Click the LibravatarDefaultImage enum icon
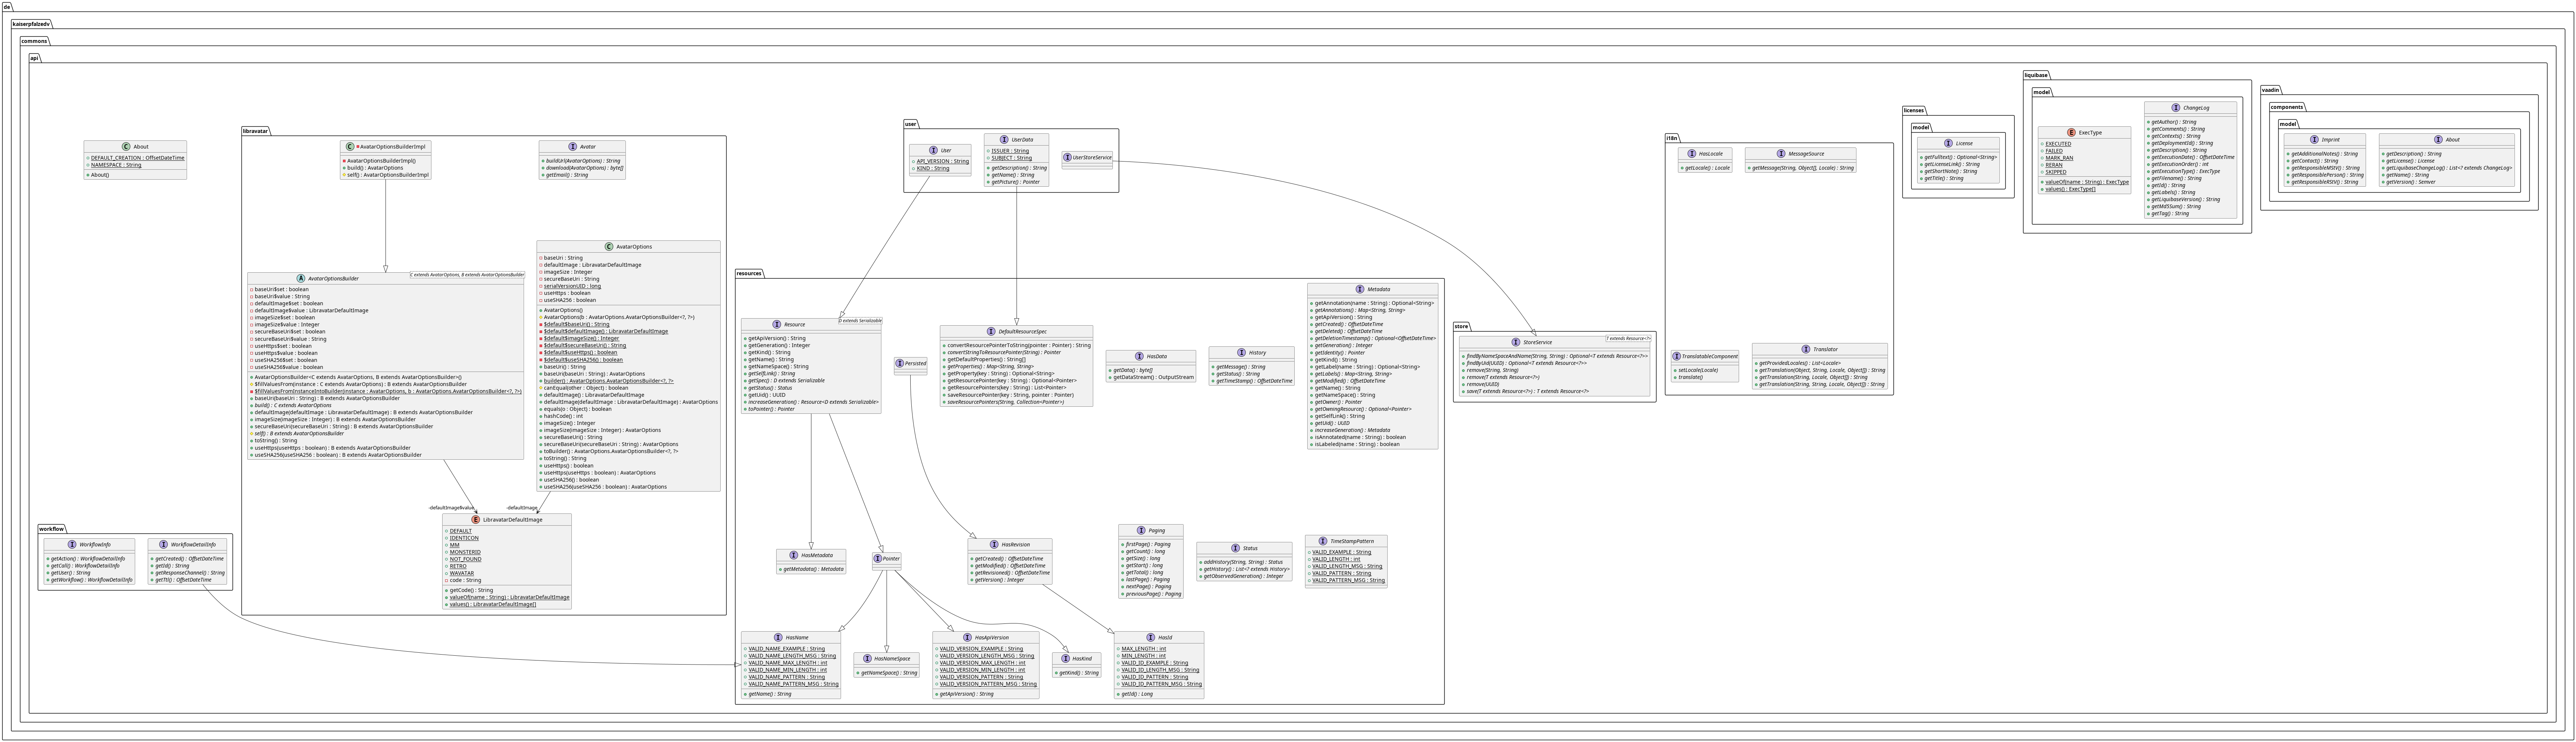2576x742 pixels. click(x=476, y=520)
